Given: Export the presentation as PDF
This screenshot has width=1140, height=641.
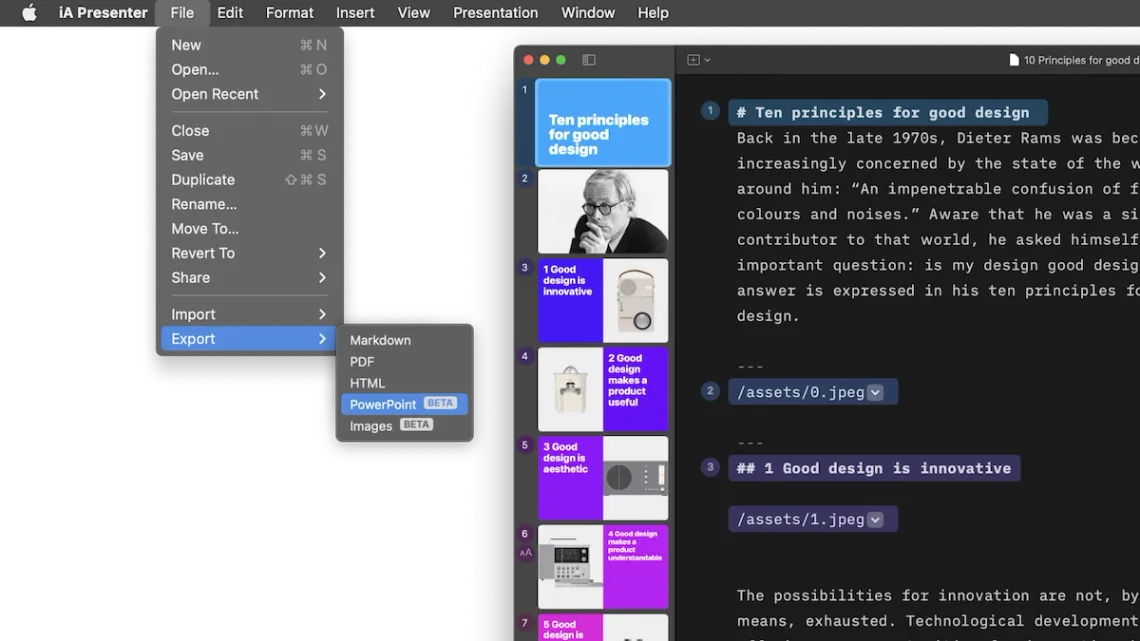Looking at the screenshot, I should (x=361, y=361).
